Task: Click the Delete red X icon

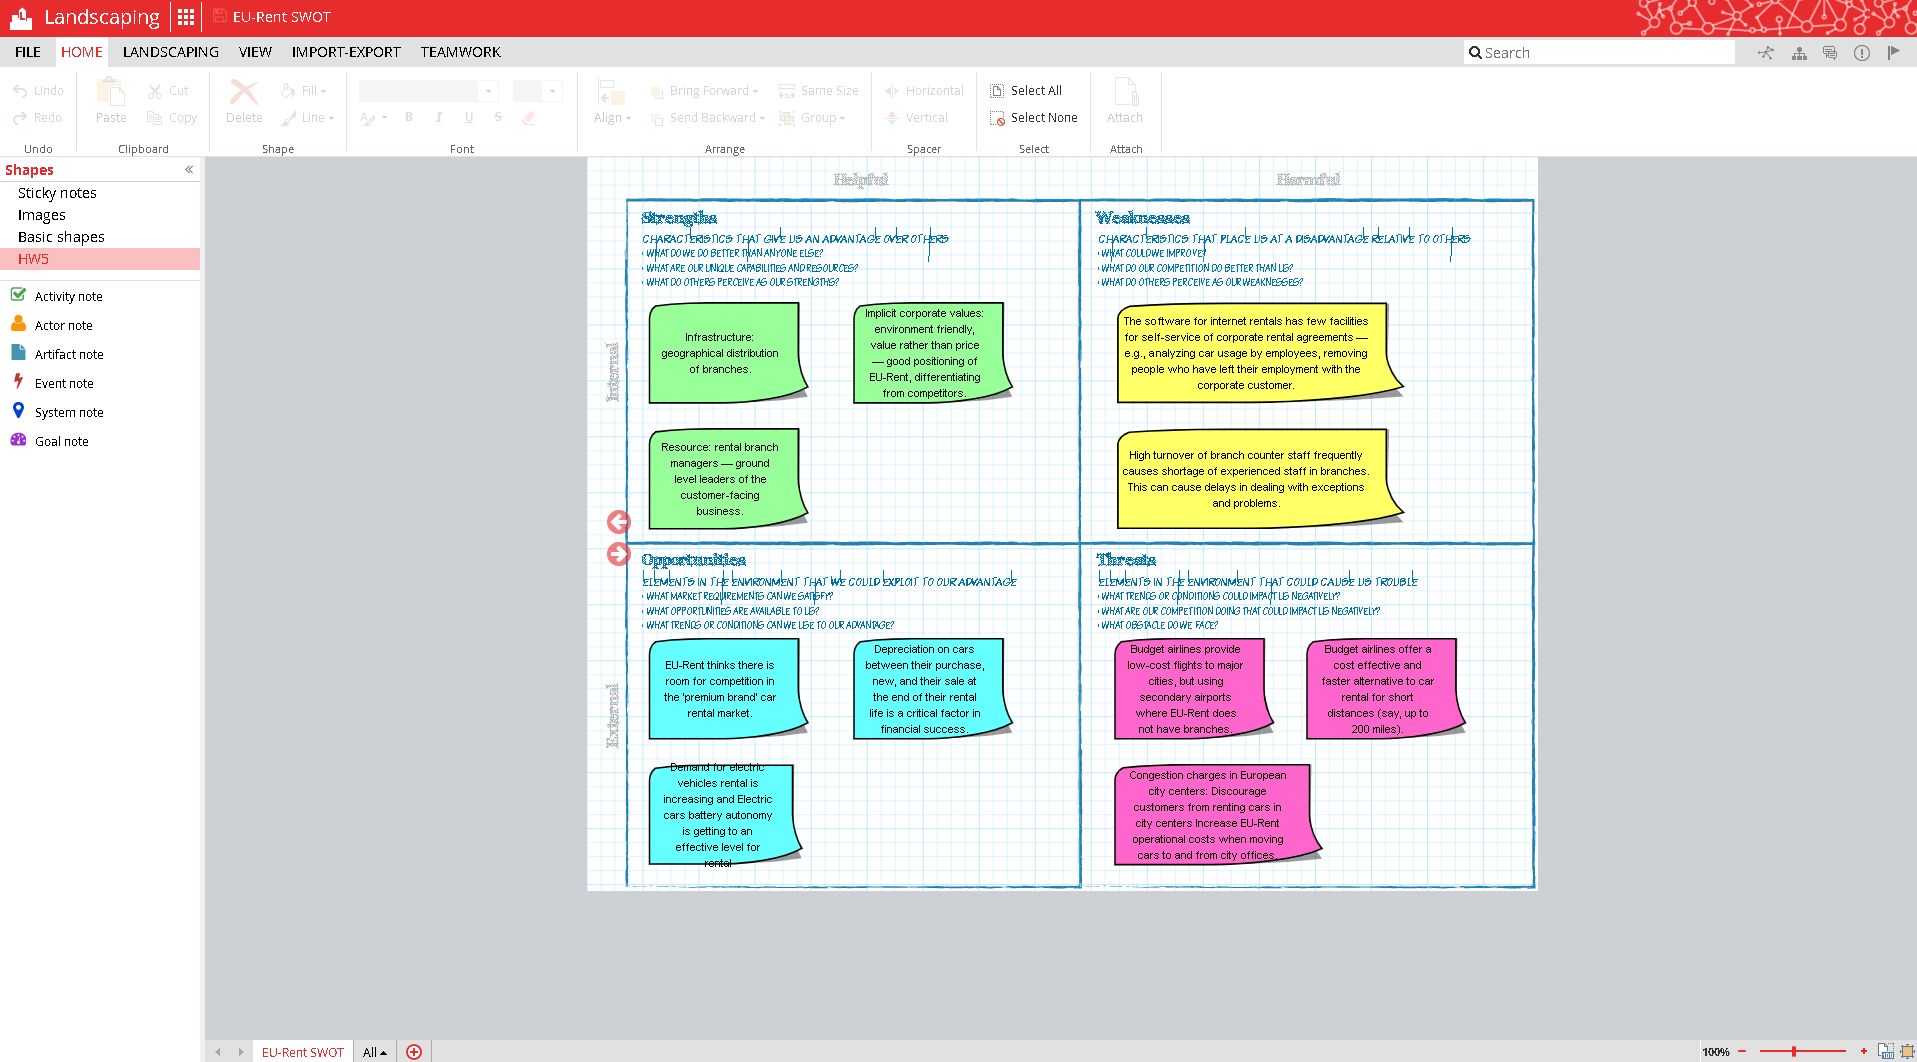Action: tap(244, 92)
